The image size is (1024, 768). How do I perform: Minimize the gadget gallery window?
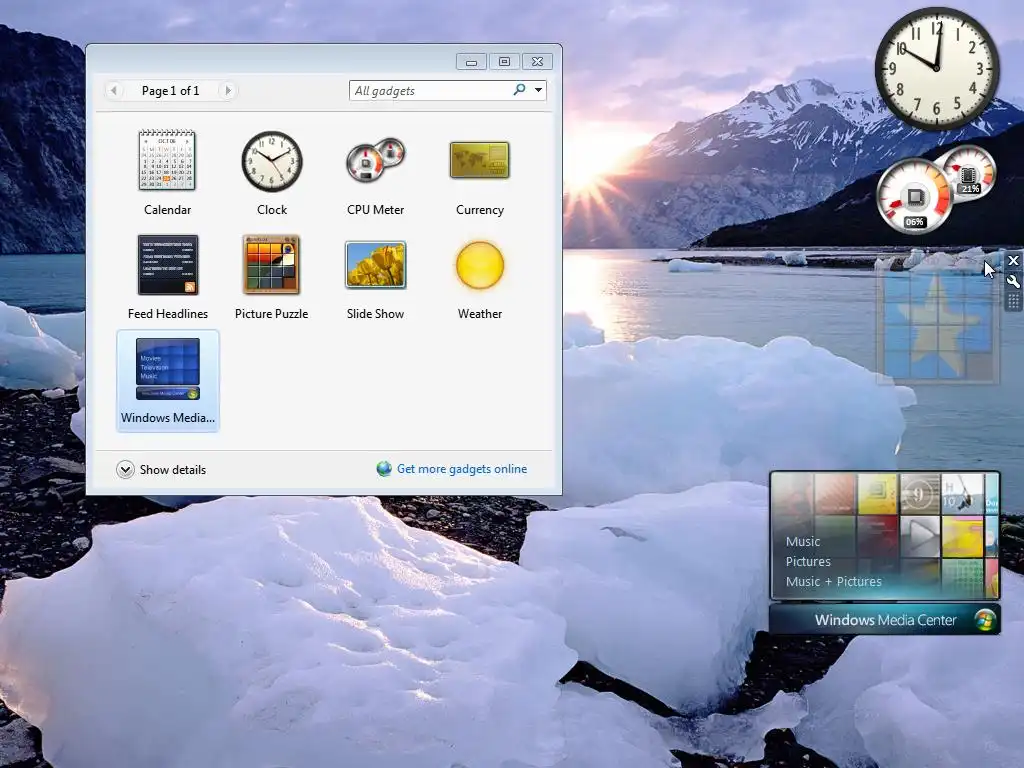click(x=472, y=61)
